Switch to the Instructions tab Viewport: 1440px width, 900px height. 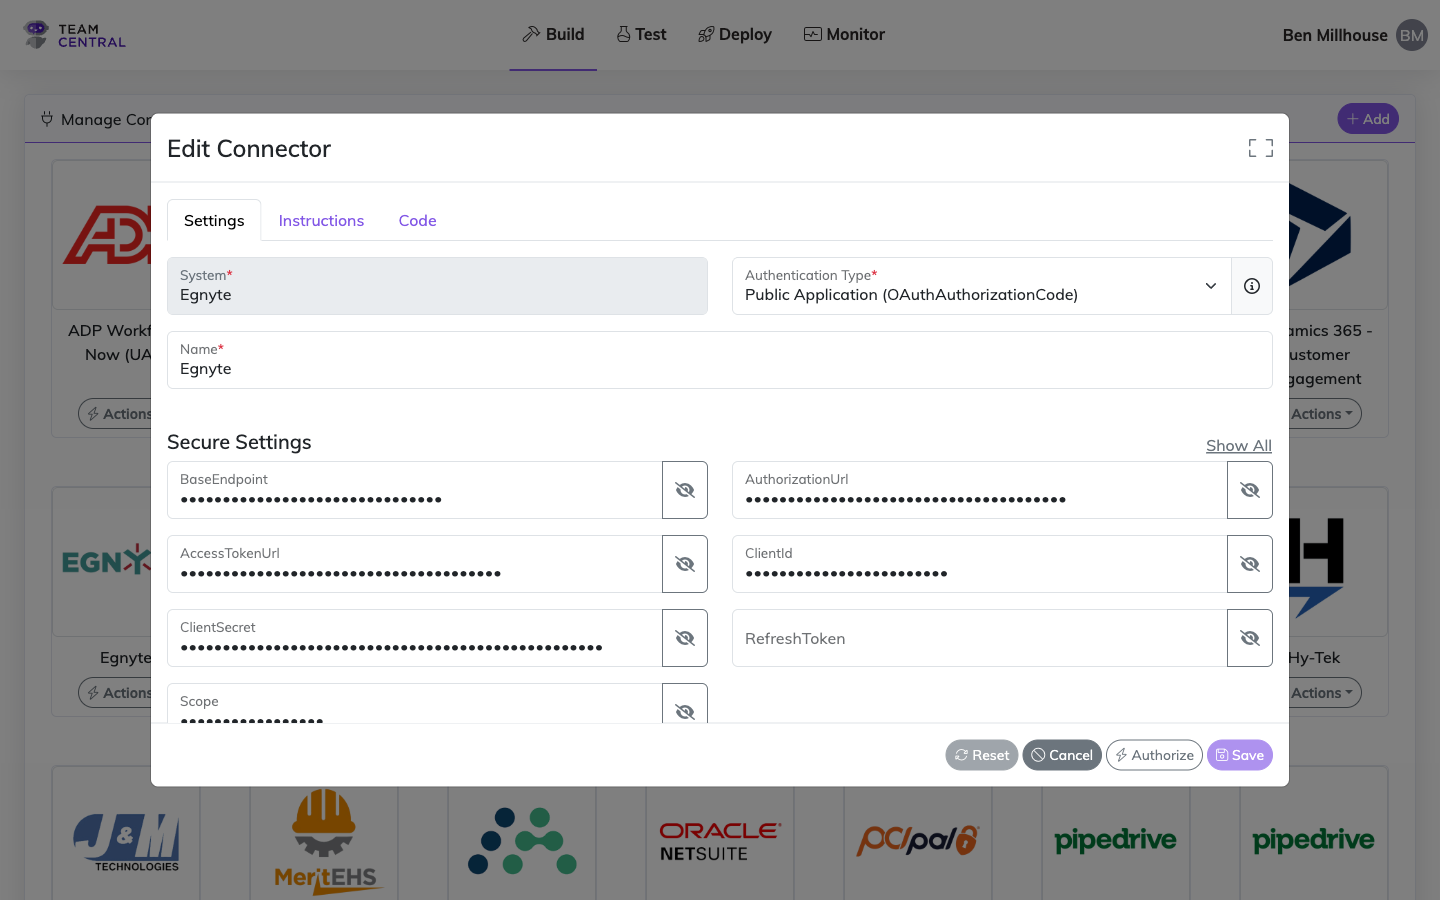pyautogui.click(x=321, y=220)
